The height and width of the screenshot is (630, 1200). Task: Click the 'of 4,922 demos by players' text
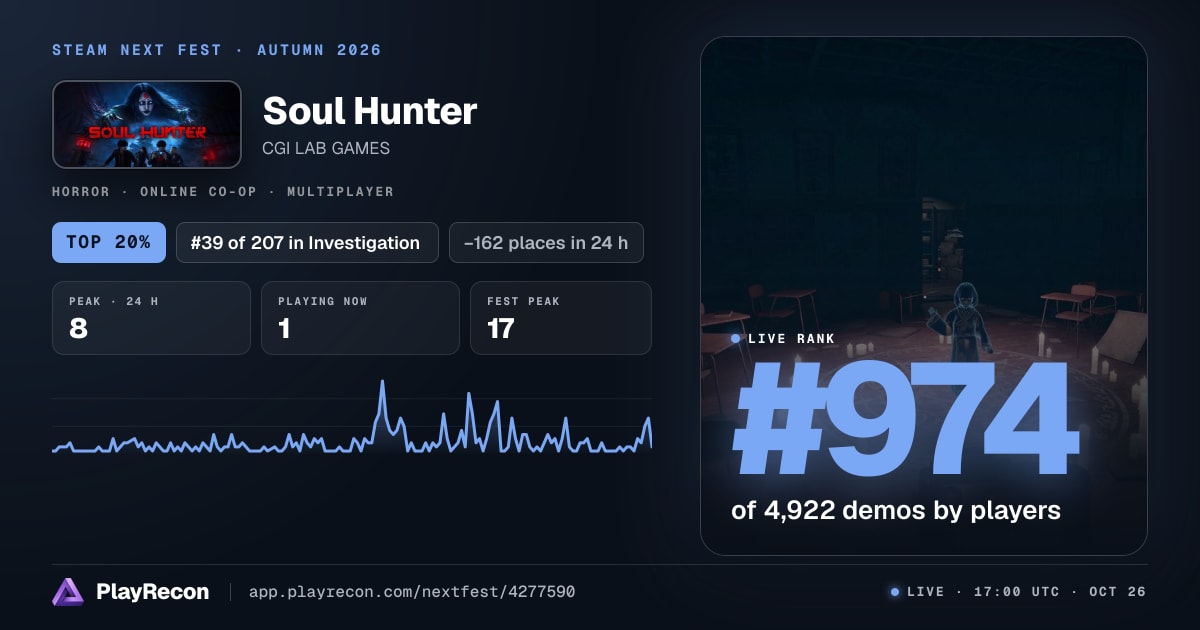896,510
